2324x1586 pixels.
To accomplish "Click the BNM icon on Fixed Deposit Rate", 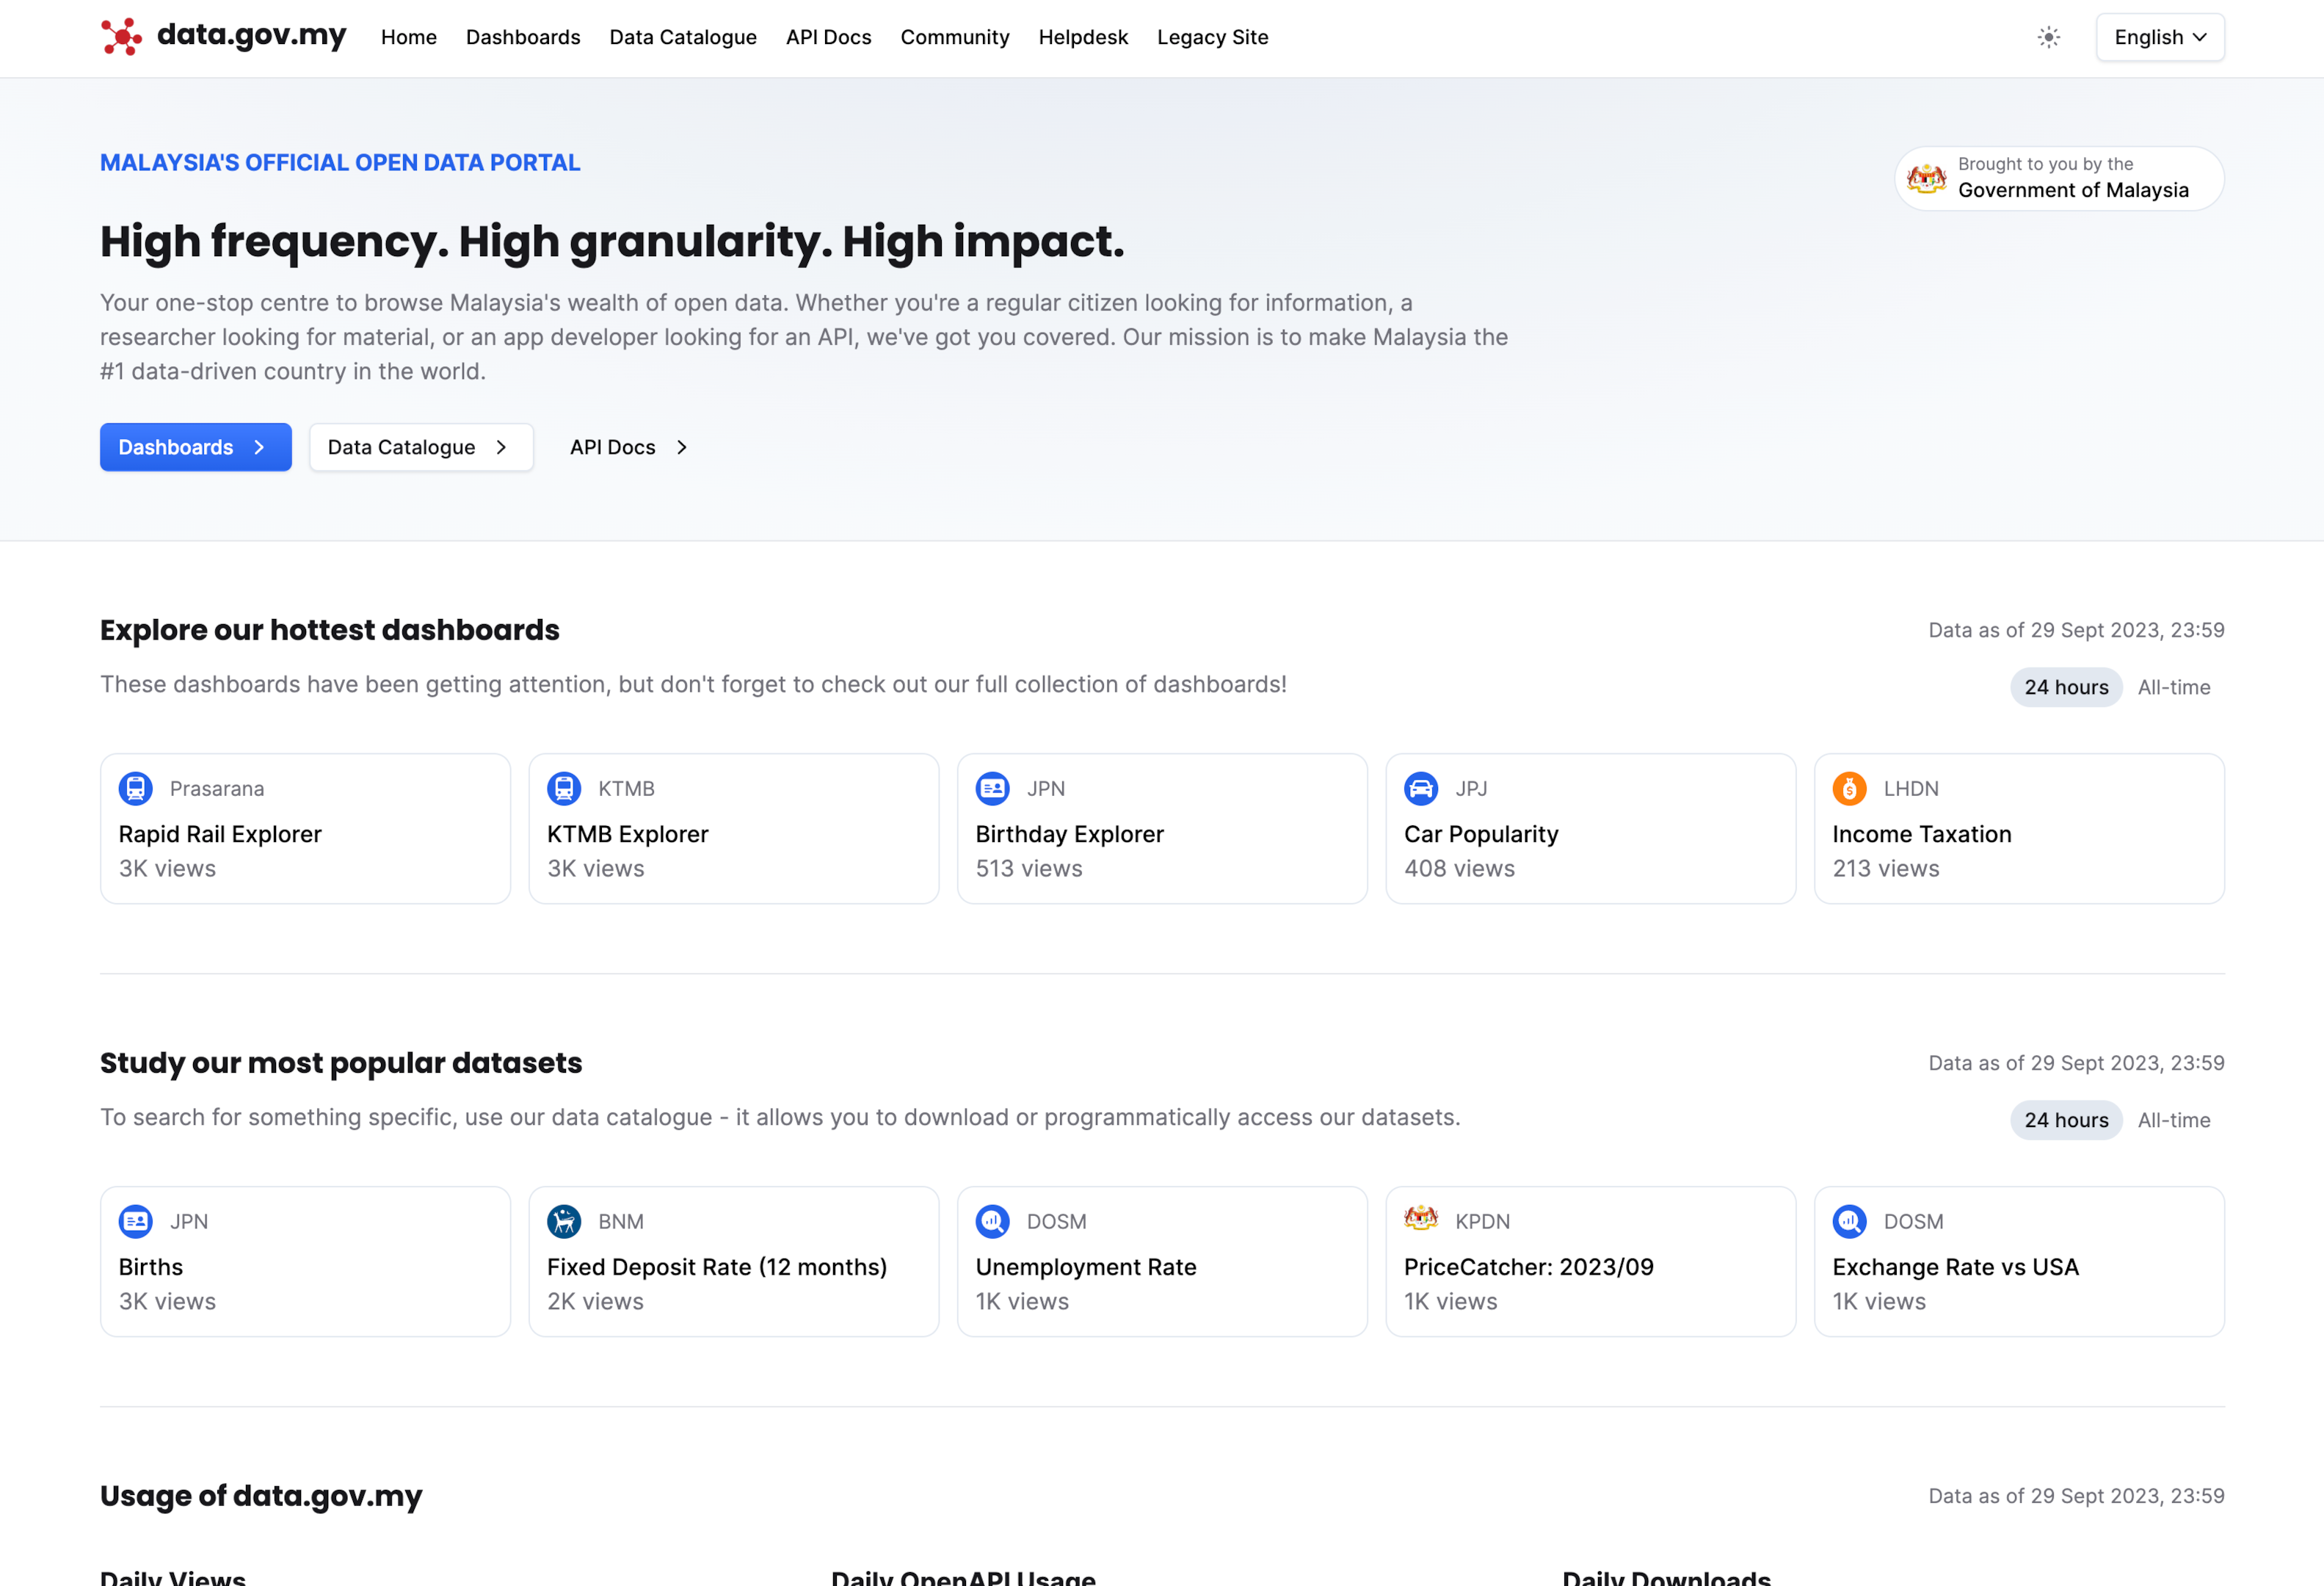I will coord(564,1221).
